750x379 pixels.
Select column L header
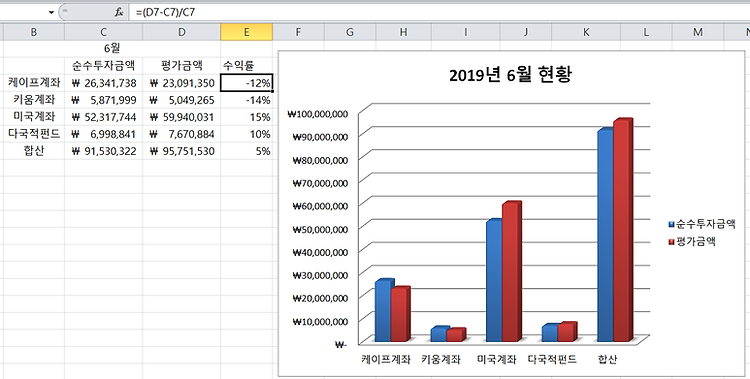646,32
